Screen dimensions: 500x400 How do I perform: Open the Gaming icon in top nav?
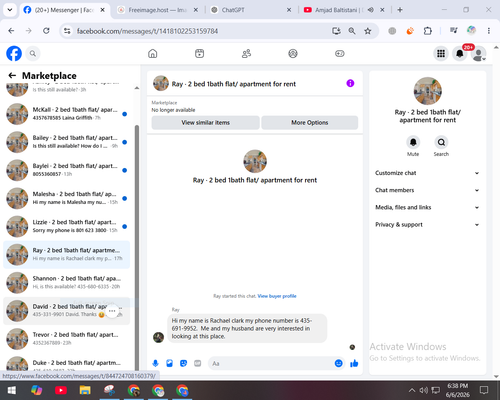pyautogui.click(x=340, y=53)
